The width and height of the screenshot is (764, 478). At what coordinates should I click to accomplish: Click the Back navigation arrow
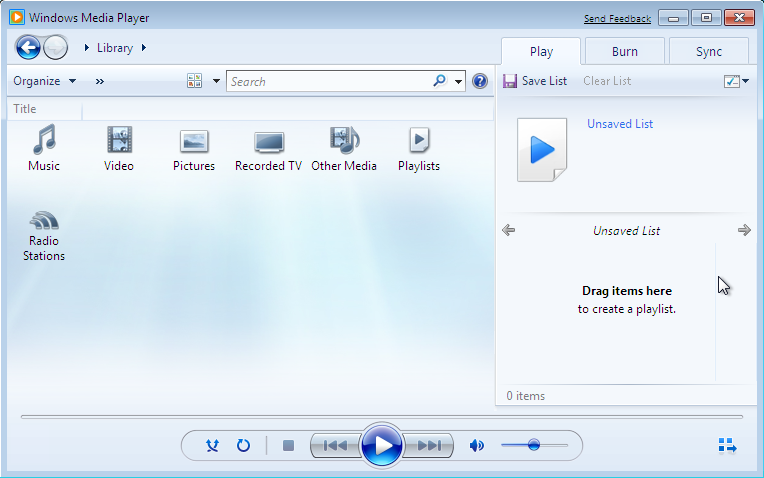[28, 47]
